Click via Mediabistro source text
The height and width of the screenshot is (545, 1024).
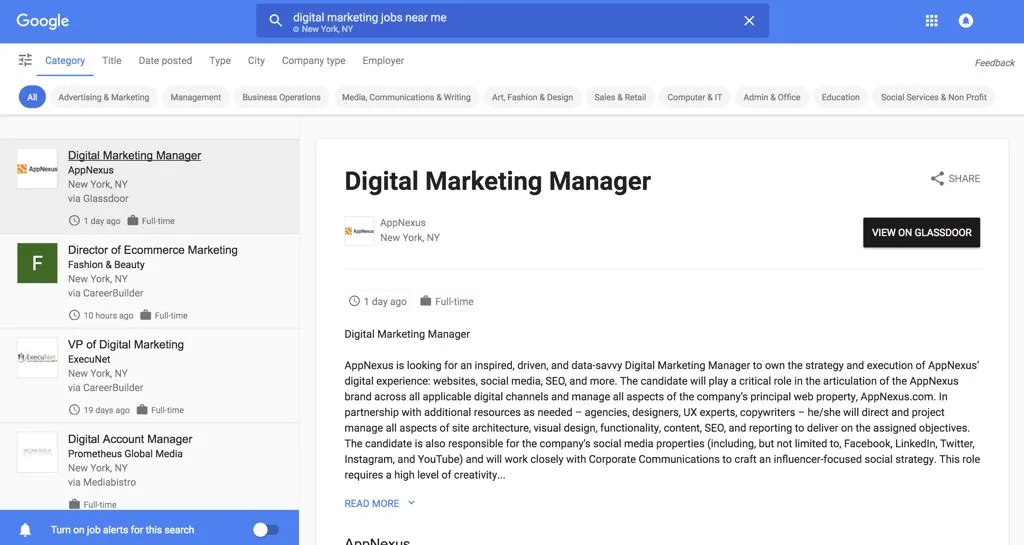click(102, 482)
